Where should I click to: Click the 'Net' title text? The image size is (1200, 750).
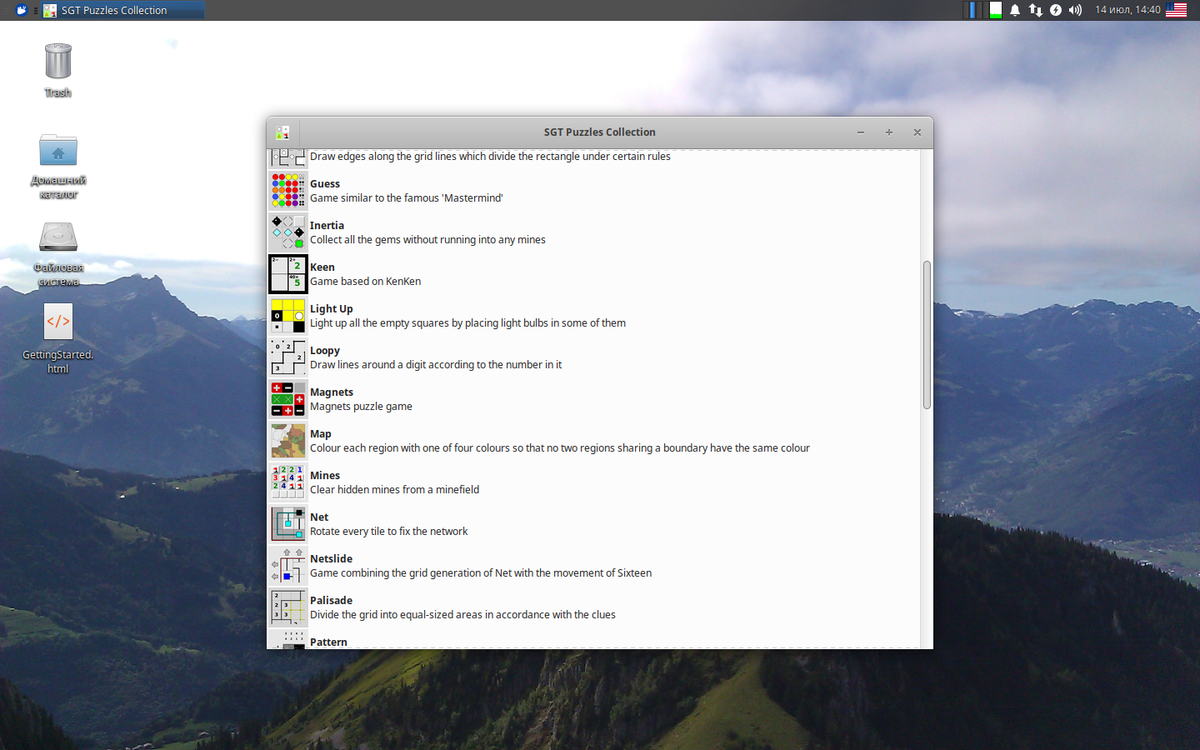[319, 517]
